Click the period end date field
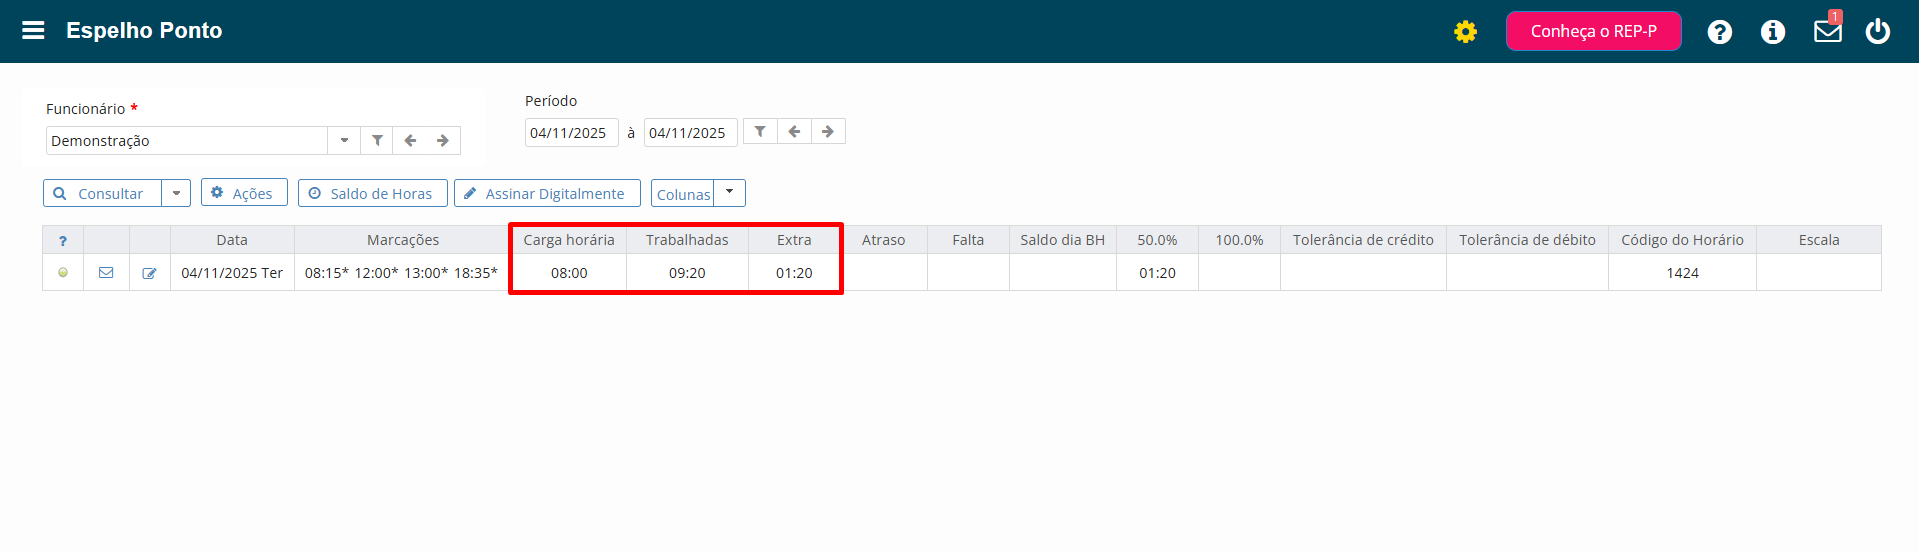 point(690,132)
